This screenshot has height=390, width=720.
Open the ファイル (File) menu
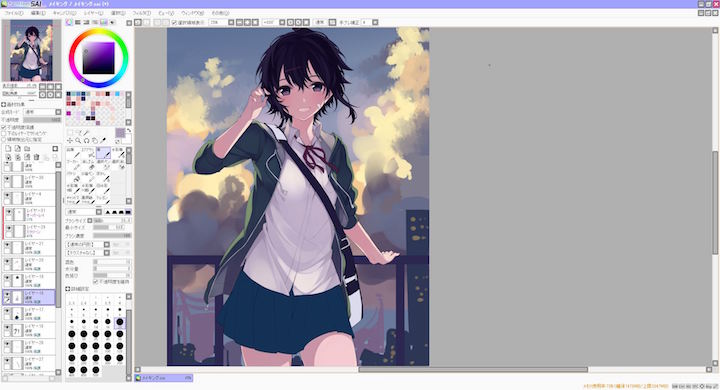click(14, 13)
